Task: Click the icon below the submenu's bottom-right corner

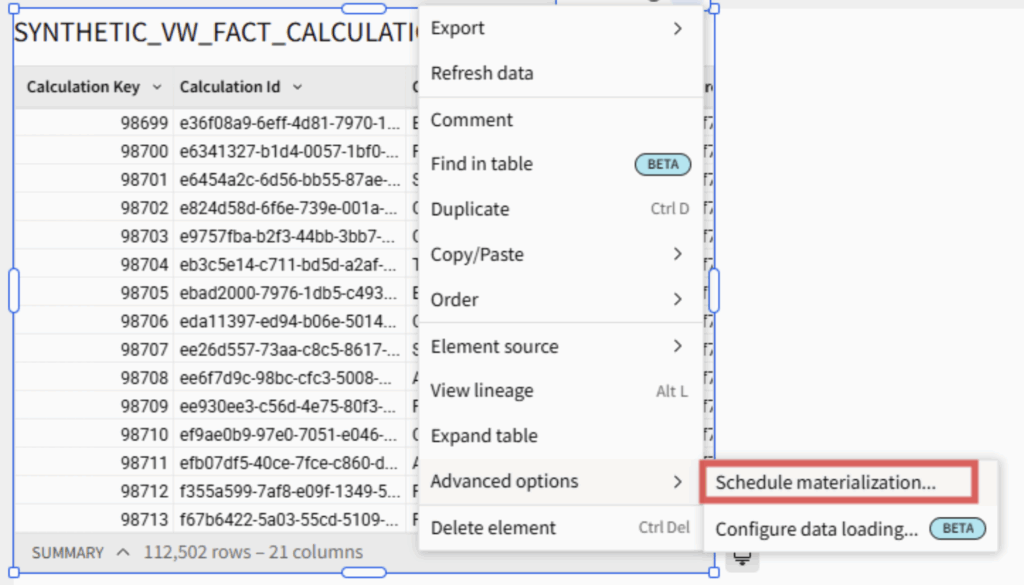Action: tap(742, 559)
